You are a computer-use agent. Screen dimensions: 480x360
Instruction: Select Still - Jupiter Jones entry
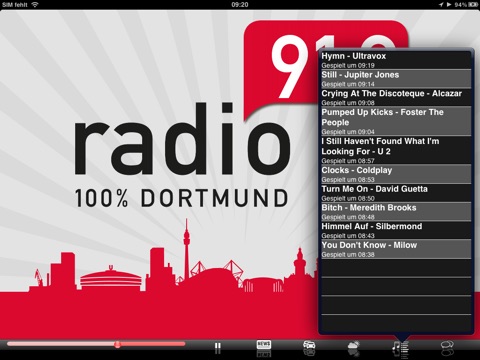pos(396,79)
